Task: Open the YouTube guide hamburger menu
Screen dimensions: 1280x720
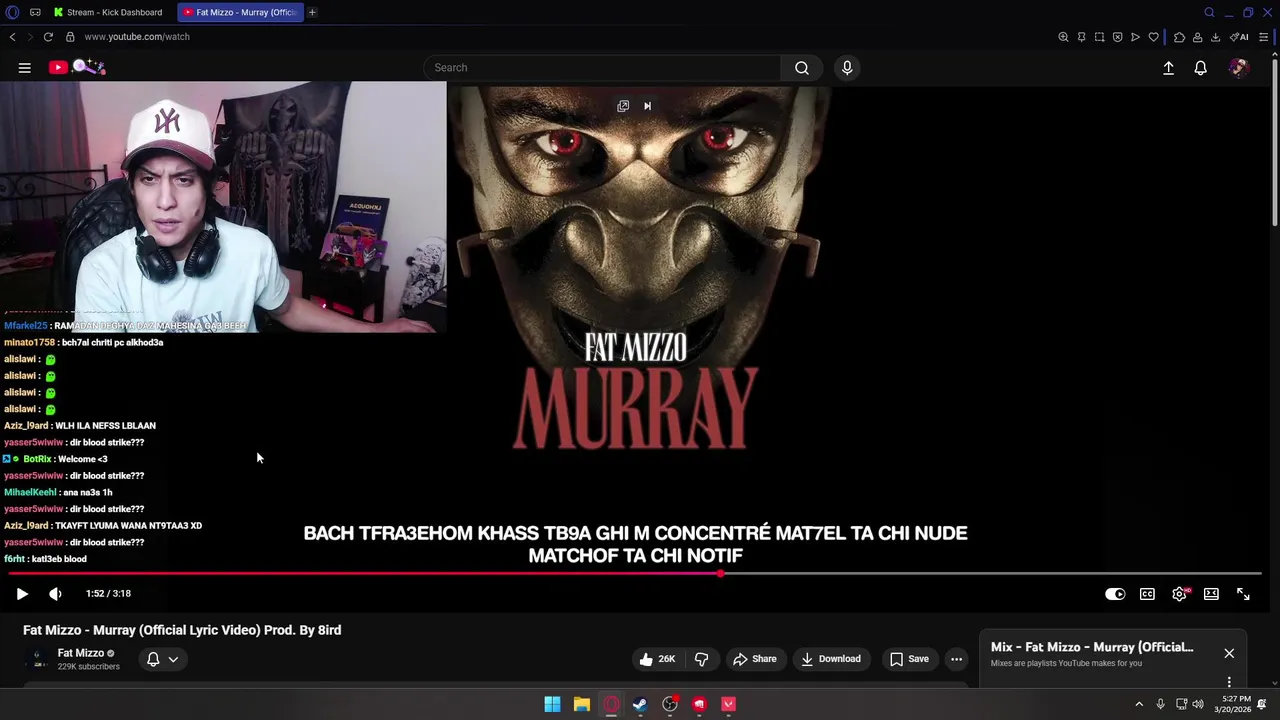Action: [x=24, y=68]
